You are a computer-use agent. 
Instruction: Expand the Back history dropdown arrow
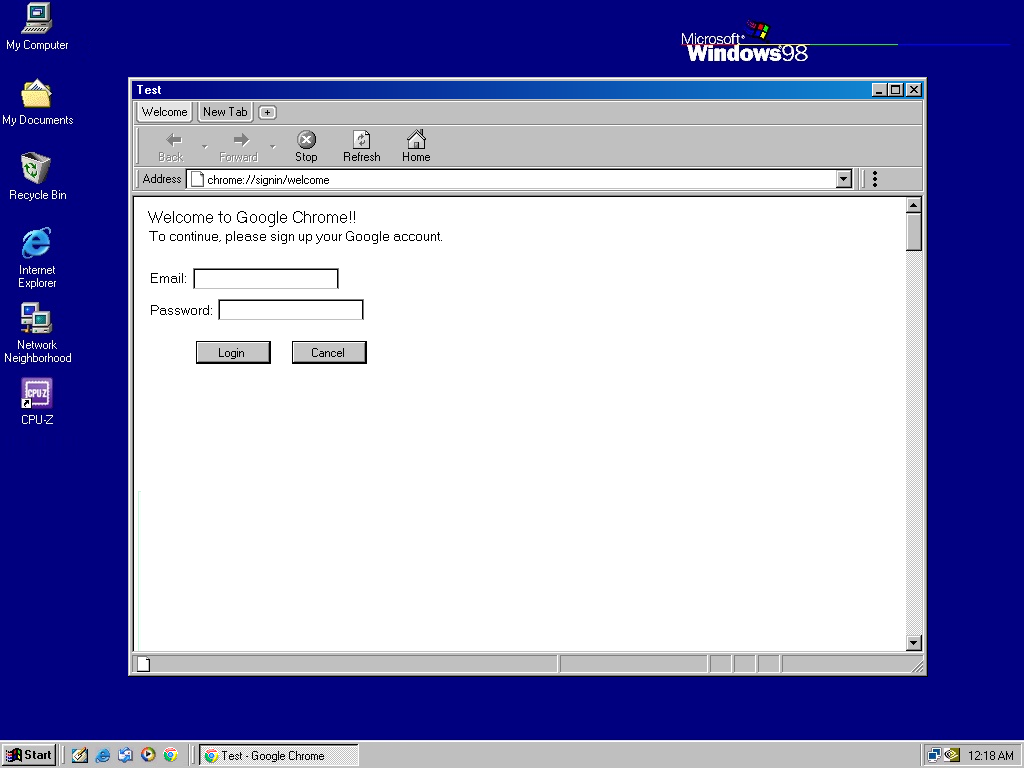(204, 146)
